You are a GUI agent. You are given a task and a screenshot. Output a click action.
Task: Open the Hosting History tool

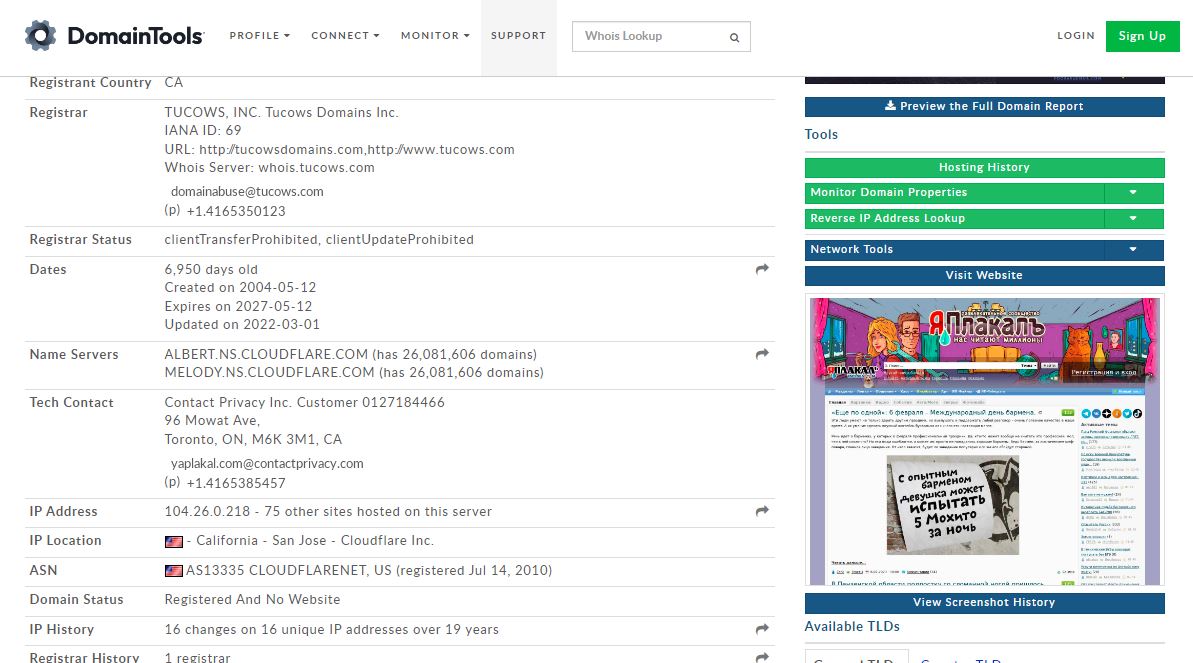tap(985, 167)
